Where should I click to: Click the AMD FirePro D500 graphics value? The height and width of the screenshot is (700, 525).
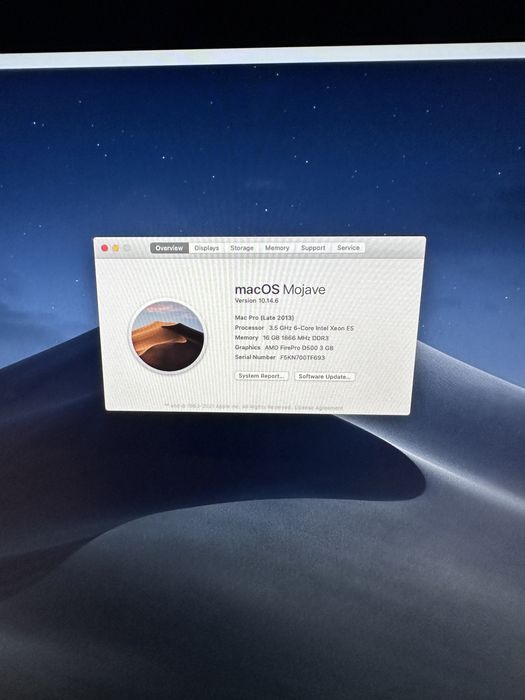[x=299, y=348]
